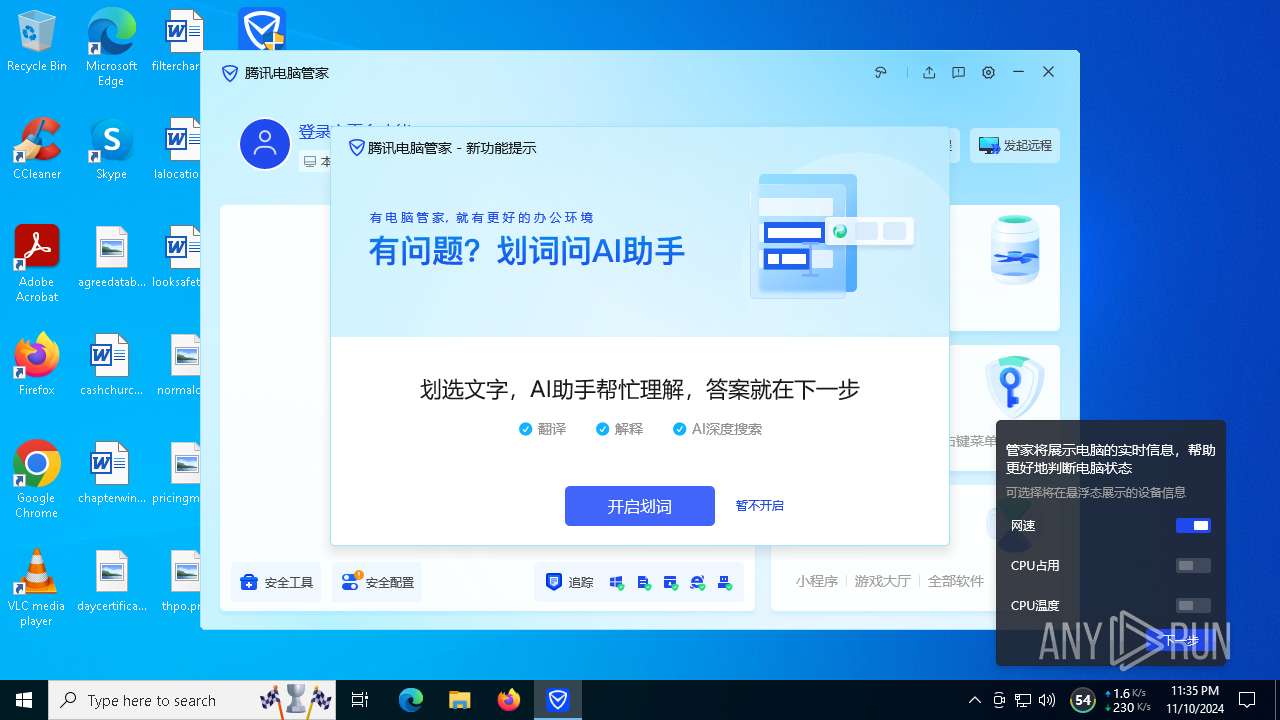Open the Windows Start menu
This screenshot has height=720, width=1280.
tap(24, 700)
